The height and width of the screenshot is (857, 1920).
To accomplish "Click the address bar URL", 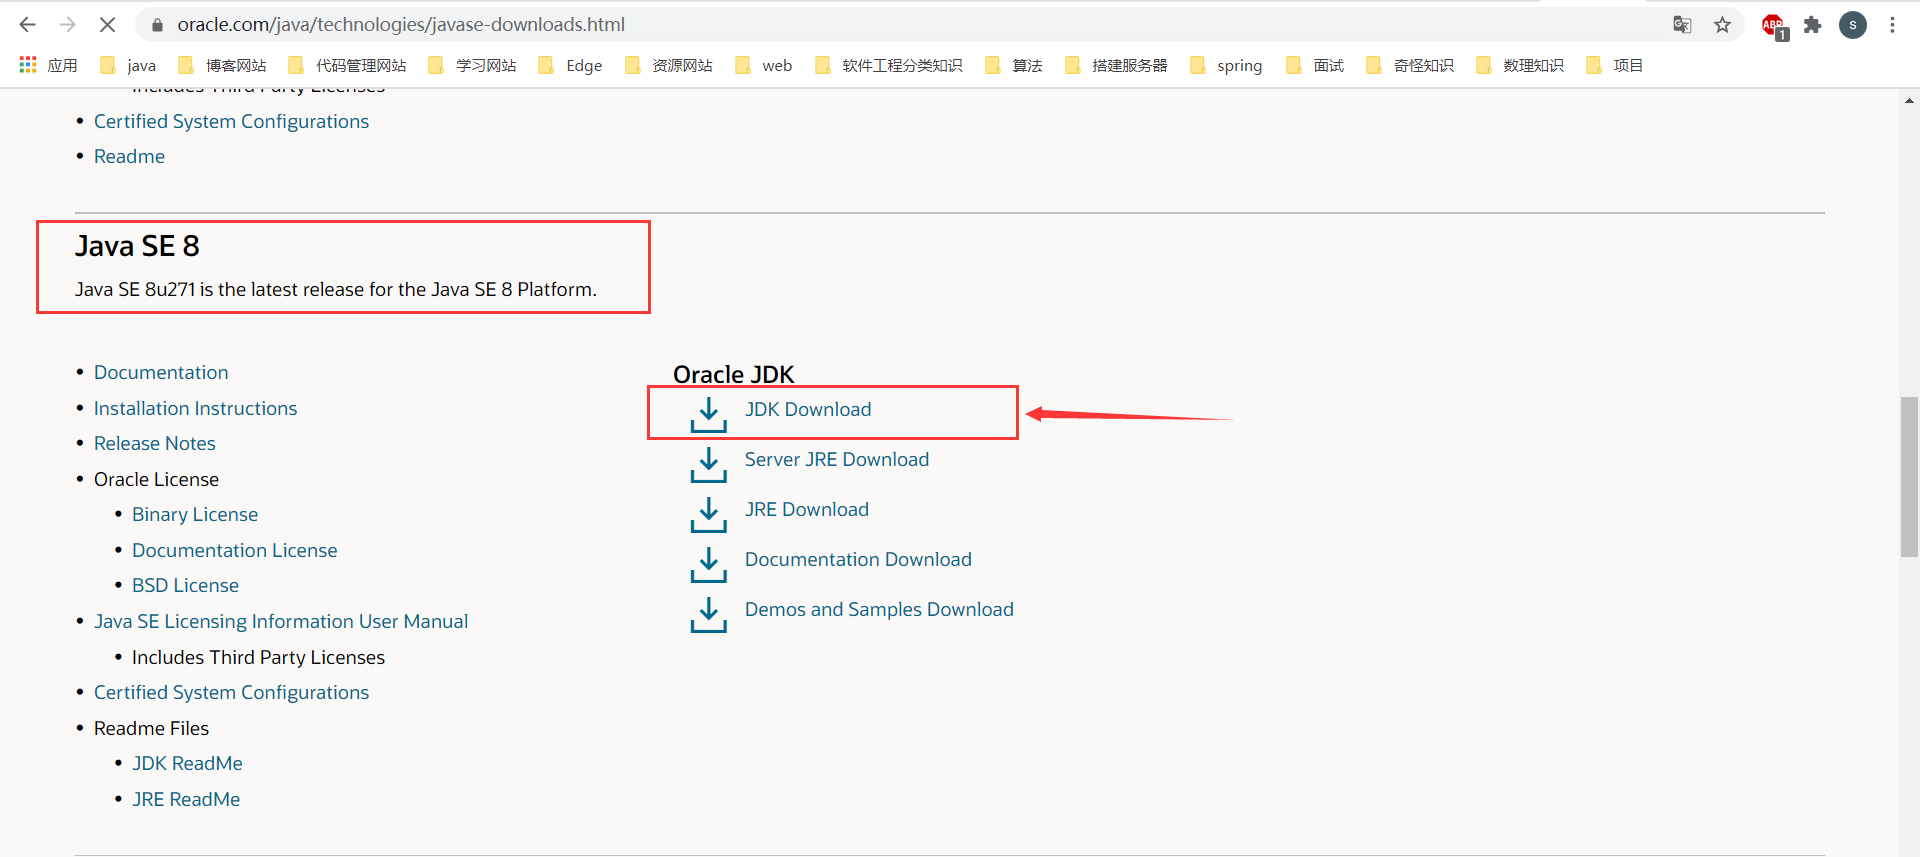I will [x=401, y=24].
